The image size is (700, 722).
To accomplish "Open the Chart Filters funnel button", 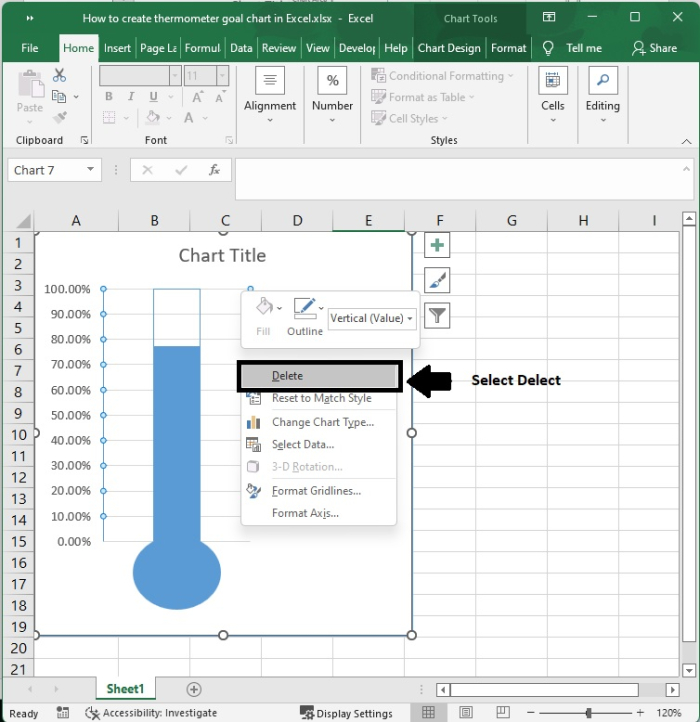I will [x=437, y=316].
